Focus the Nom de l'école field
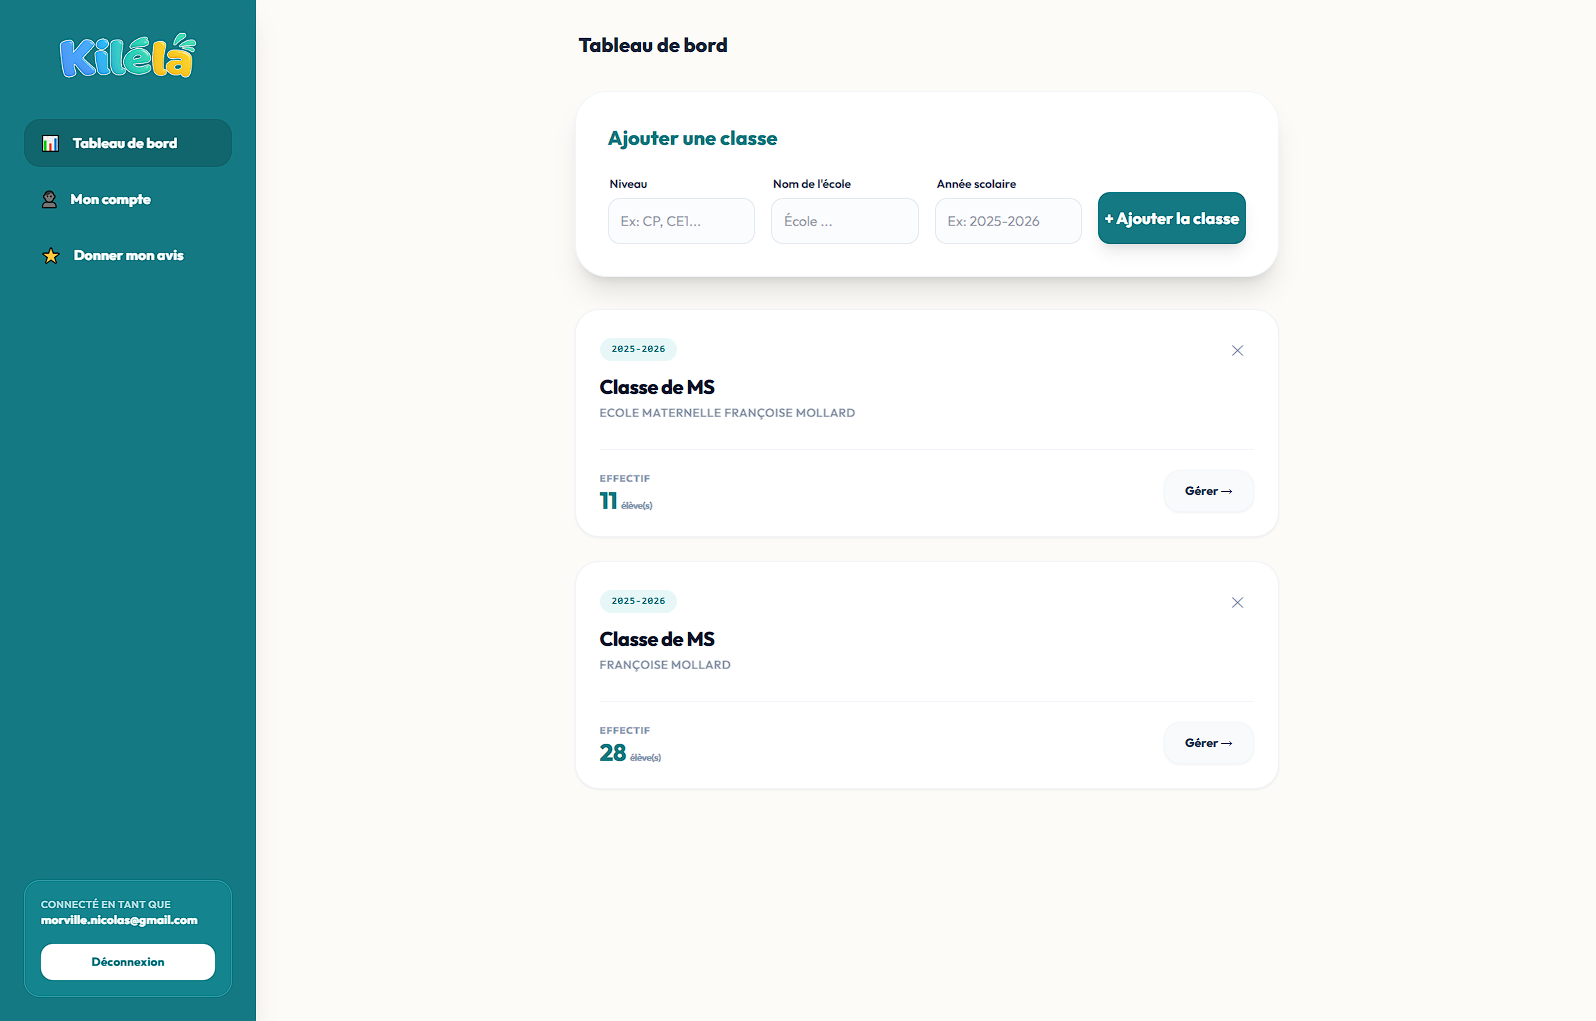 point(845,221)
